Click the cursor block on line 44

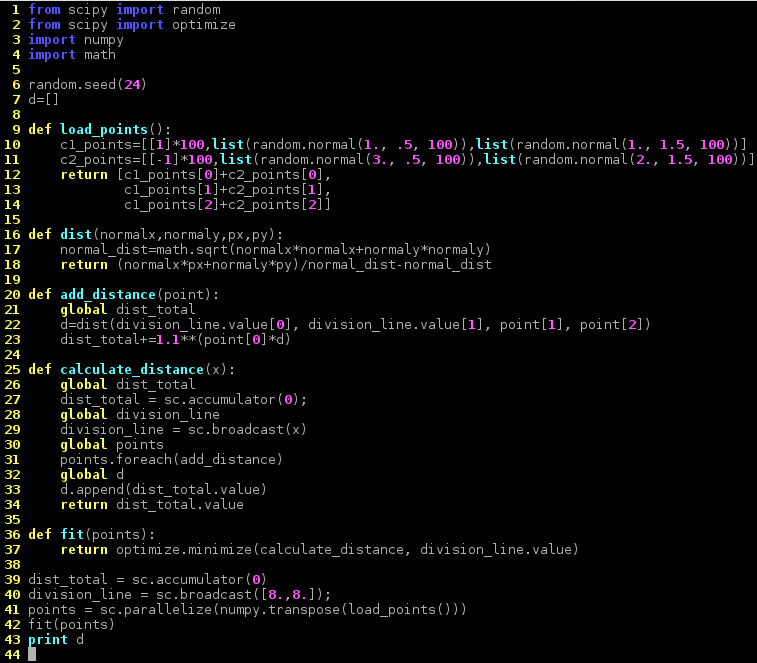point(32,654)
